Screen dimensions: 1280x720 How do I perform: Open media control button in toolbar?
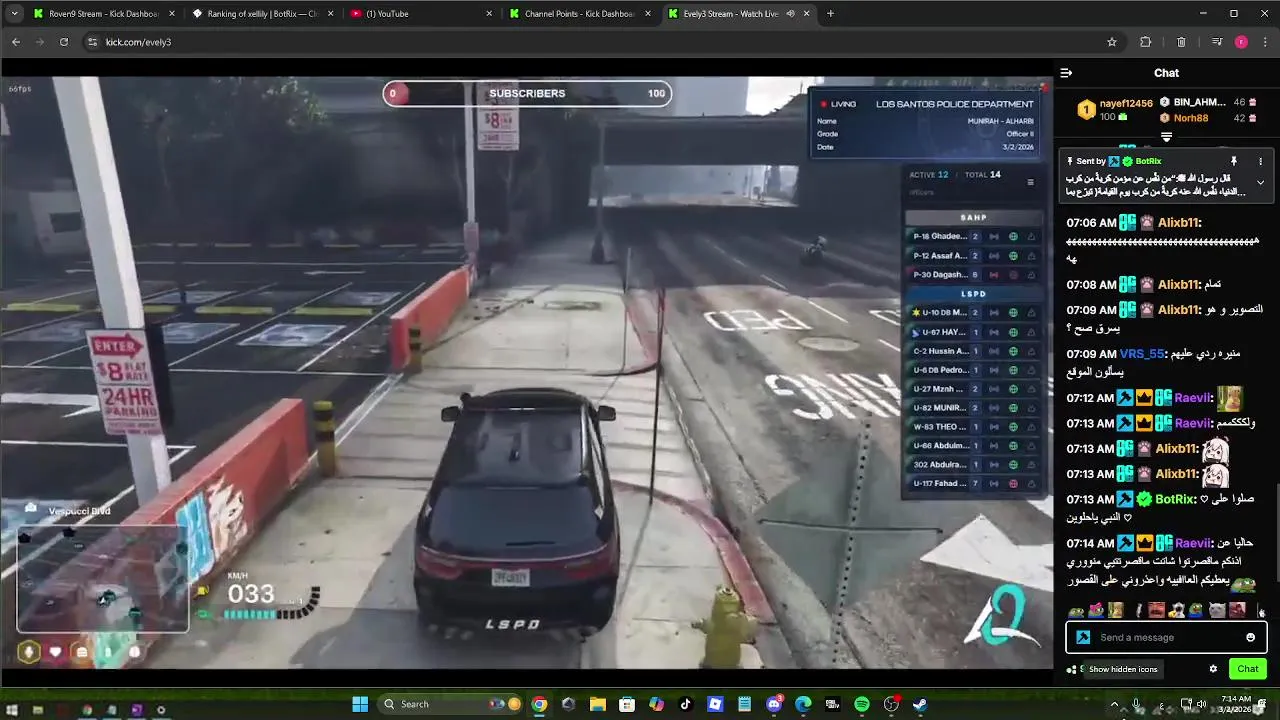(x=1216, y=42)
